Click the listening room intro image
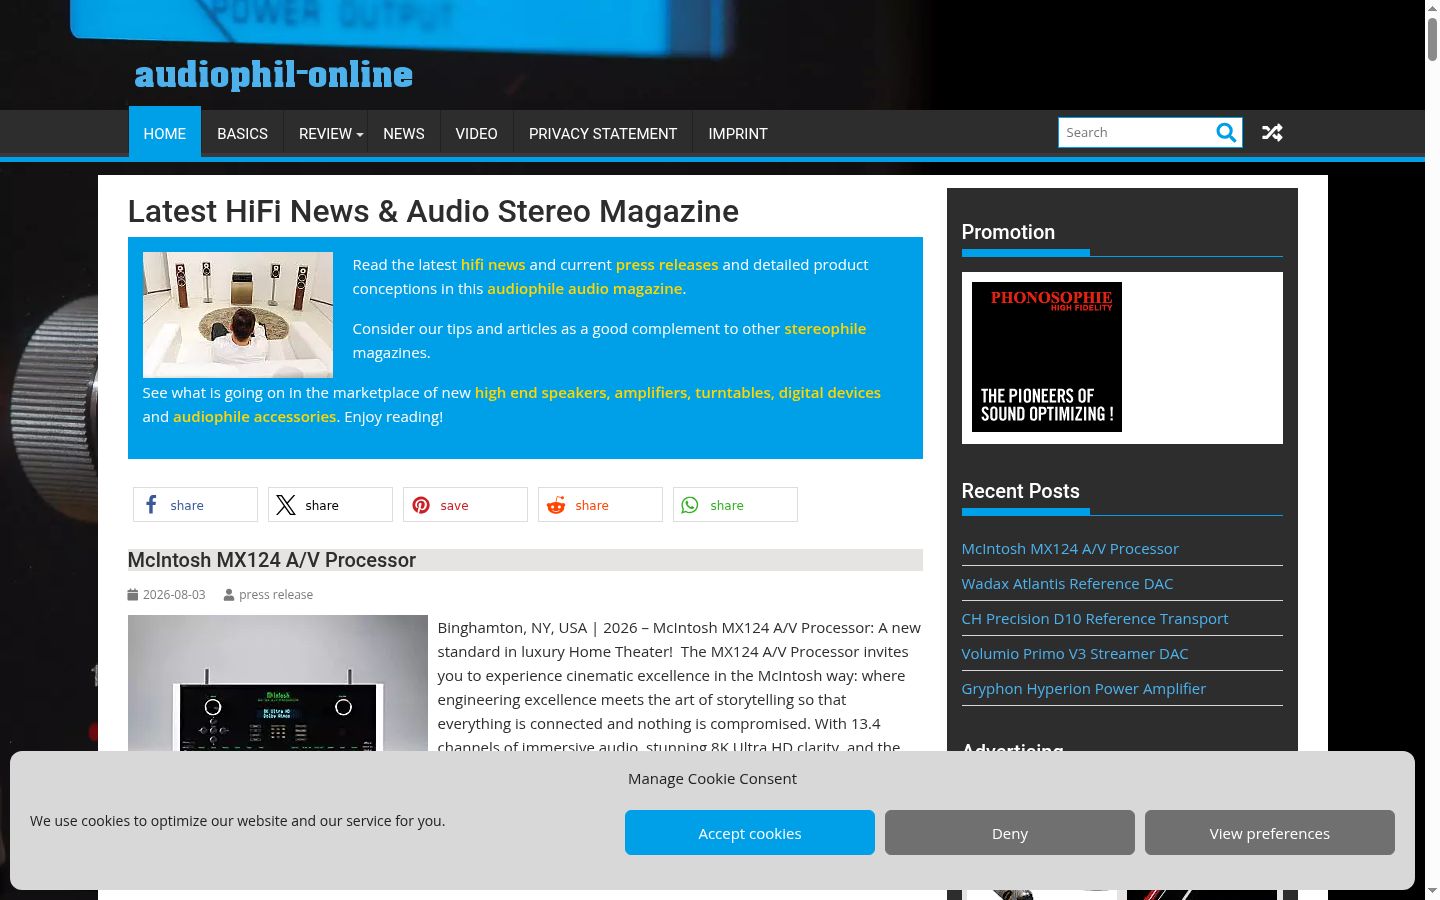1440x900 pixels. (238, 315)
